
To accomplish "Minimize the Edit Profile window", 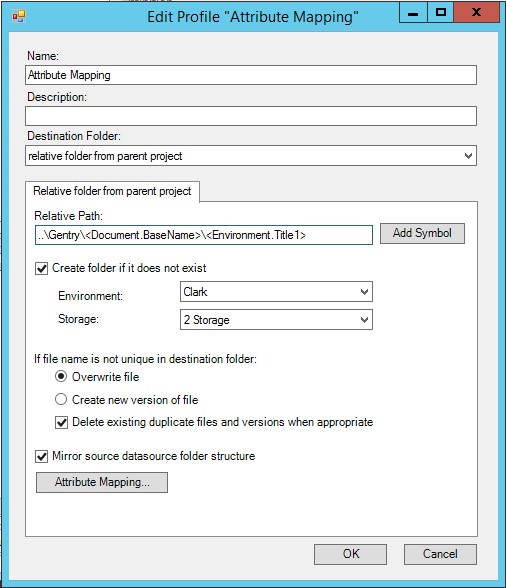I will click(413, 13).
